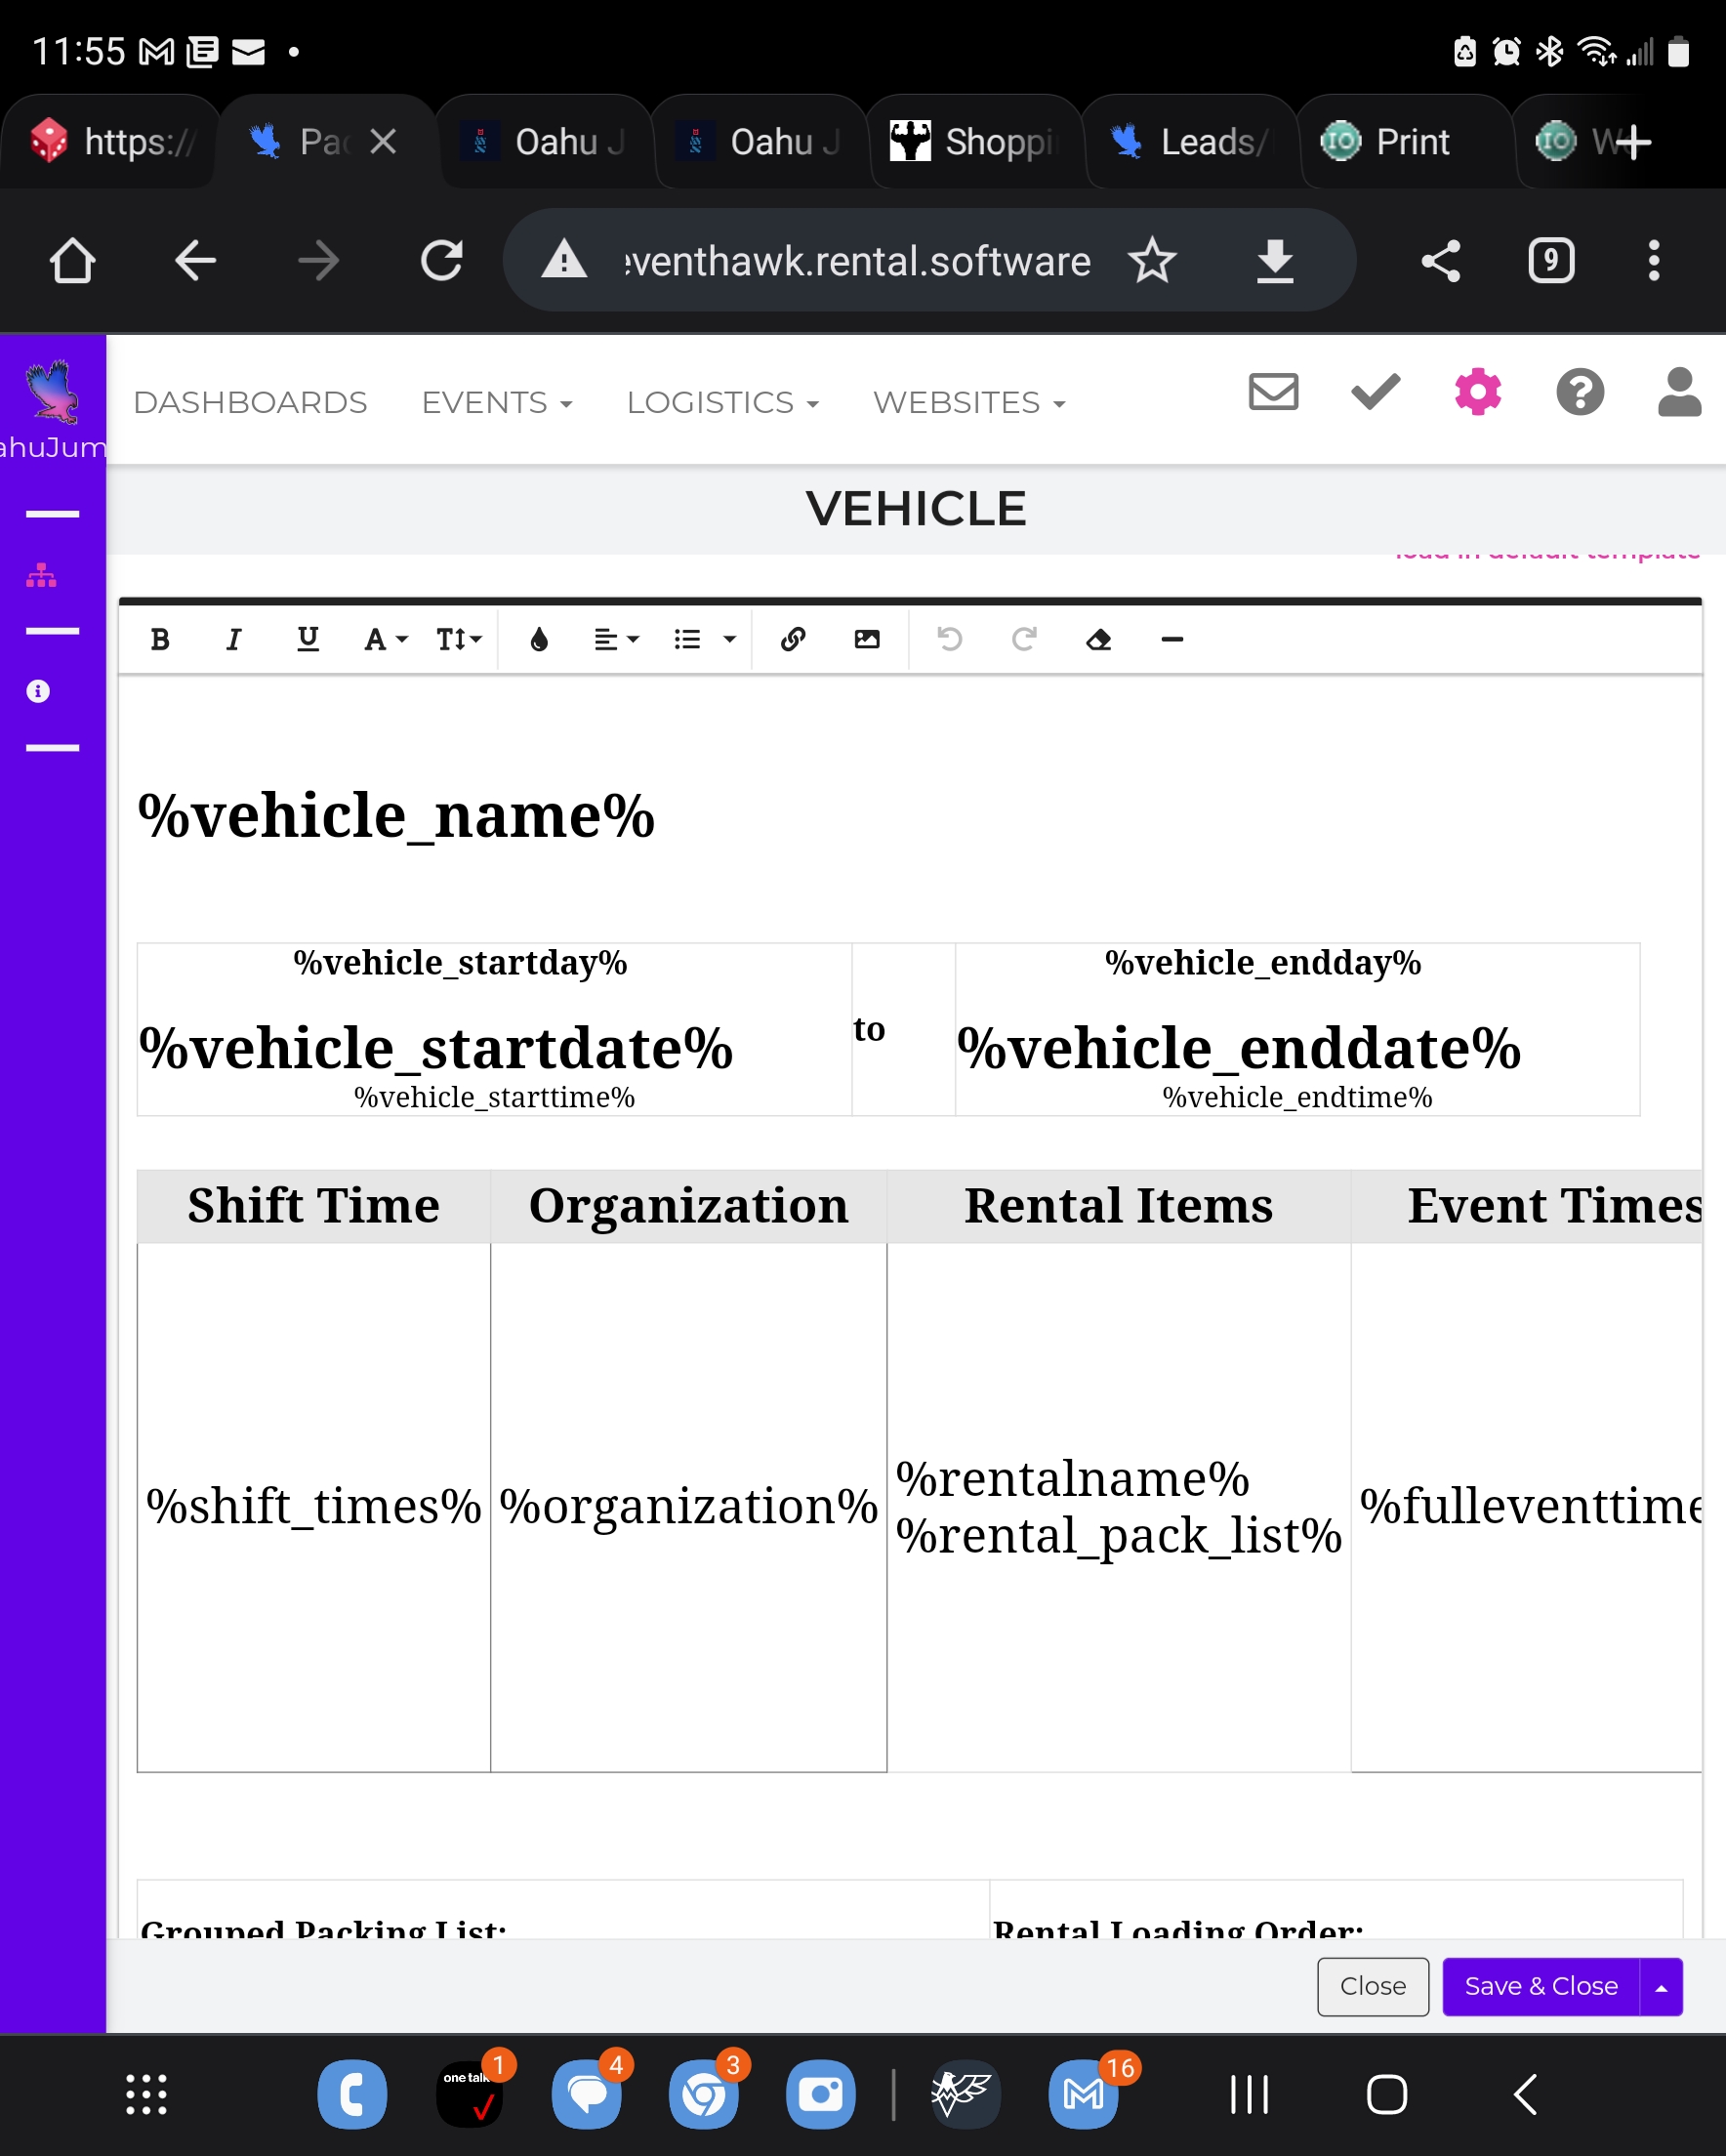The width and height of the screenshot is (1726, 2156).
Task: Expand the font size dropdown
Action: pyautogui.click(x=459, y=639)
